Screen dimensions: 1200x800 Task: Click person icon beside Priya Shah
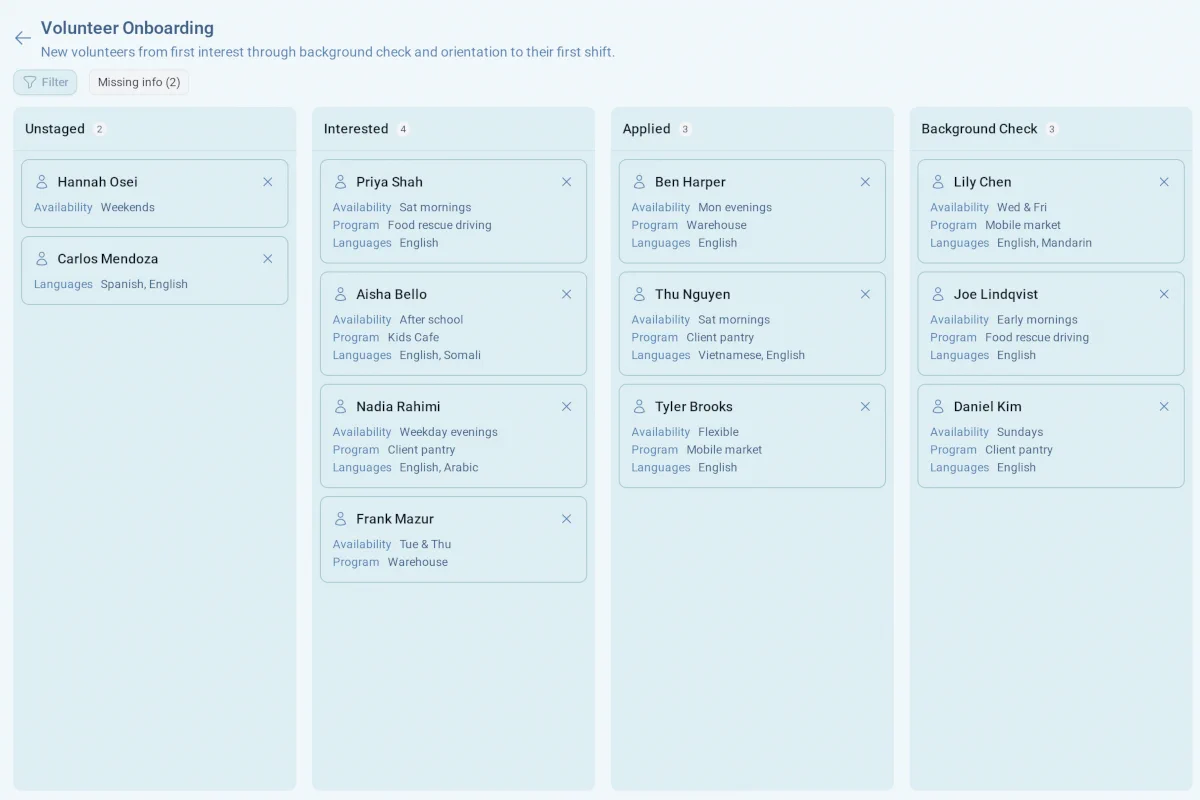[341, 182]
